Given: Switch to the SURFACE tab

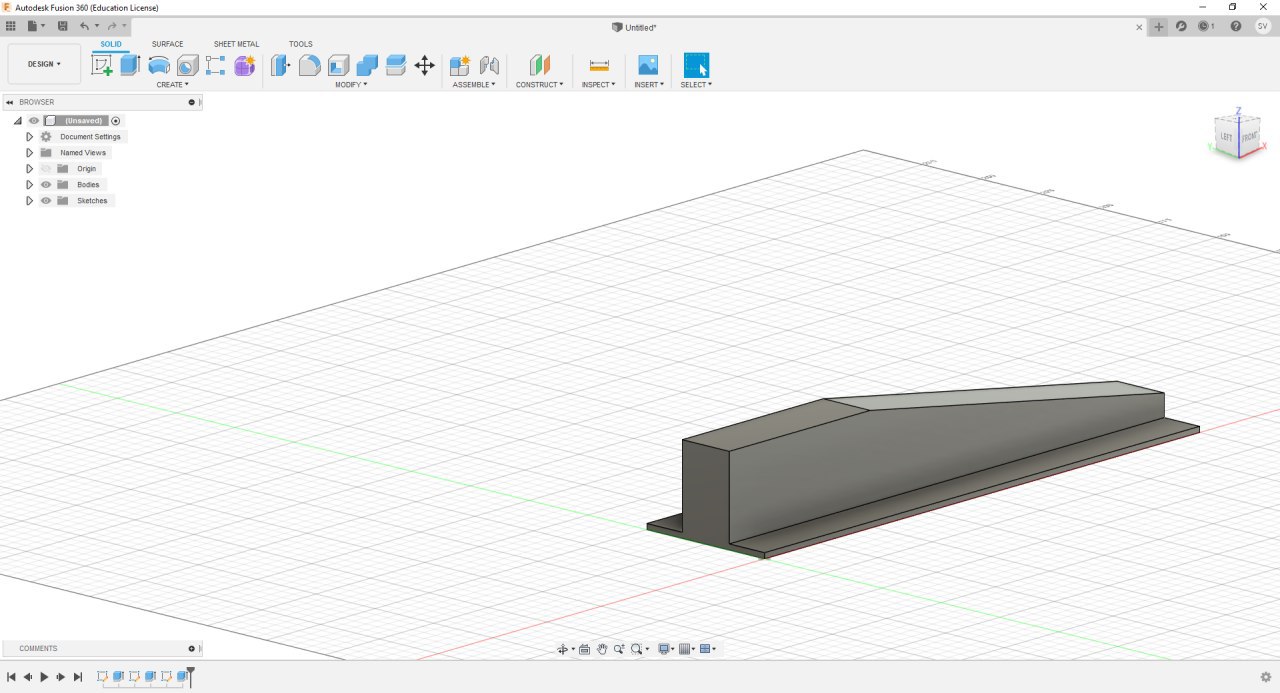Looking at the screenshot, I should 167,44.
